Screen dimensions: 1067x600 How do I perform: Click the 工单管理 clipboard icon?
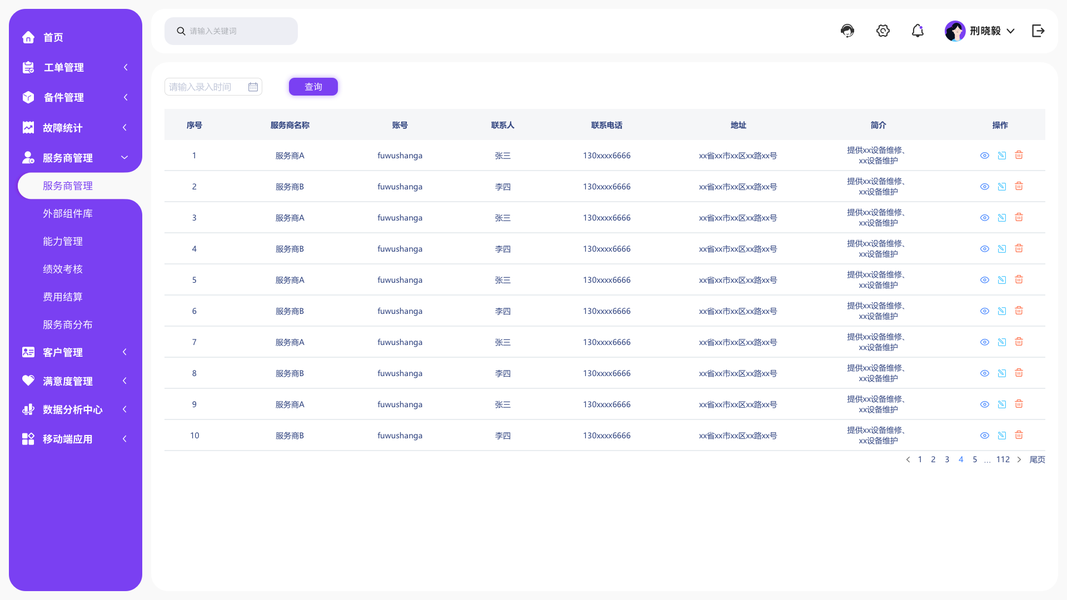pyautogui.click(x=28, y=67)
